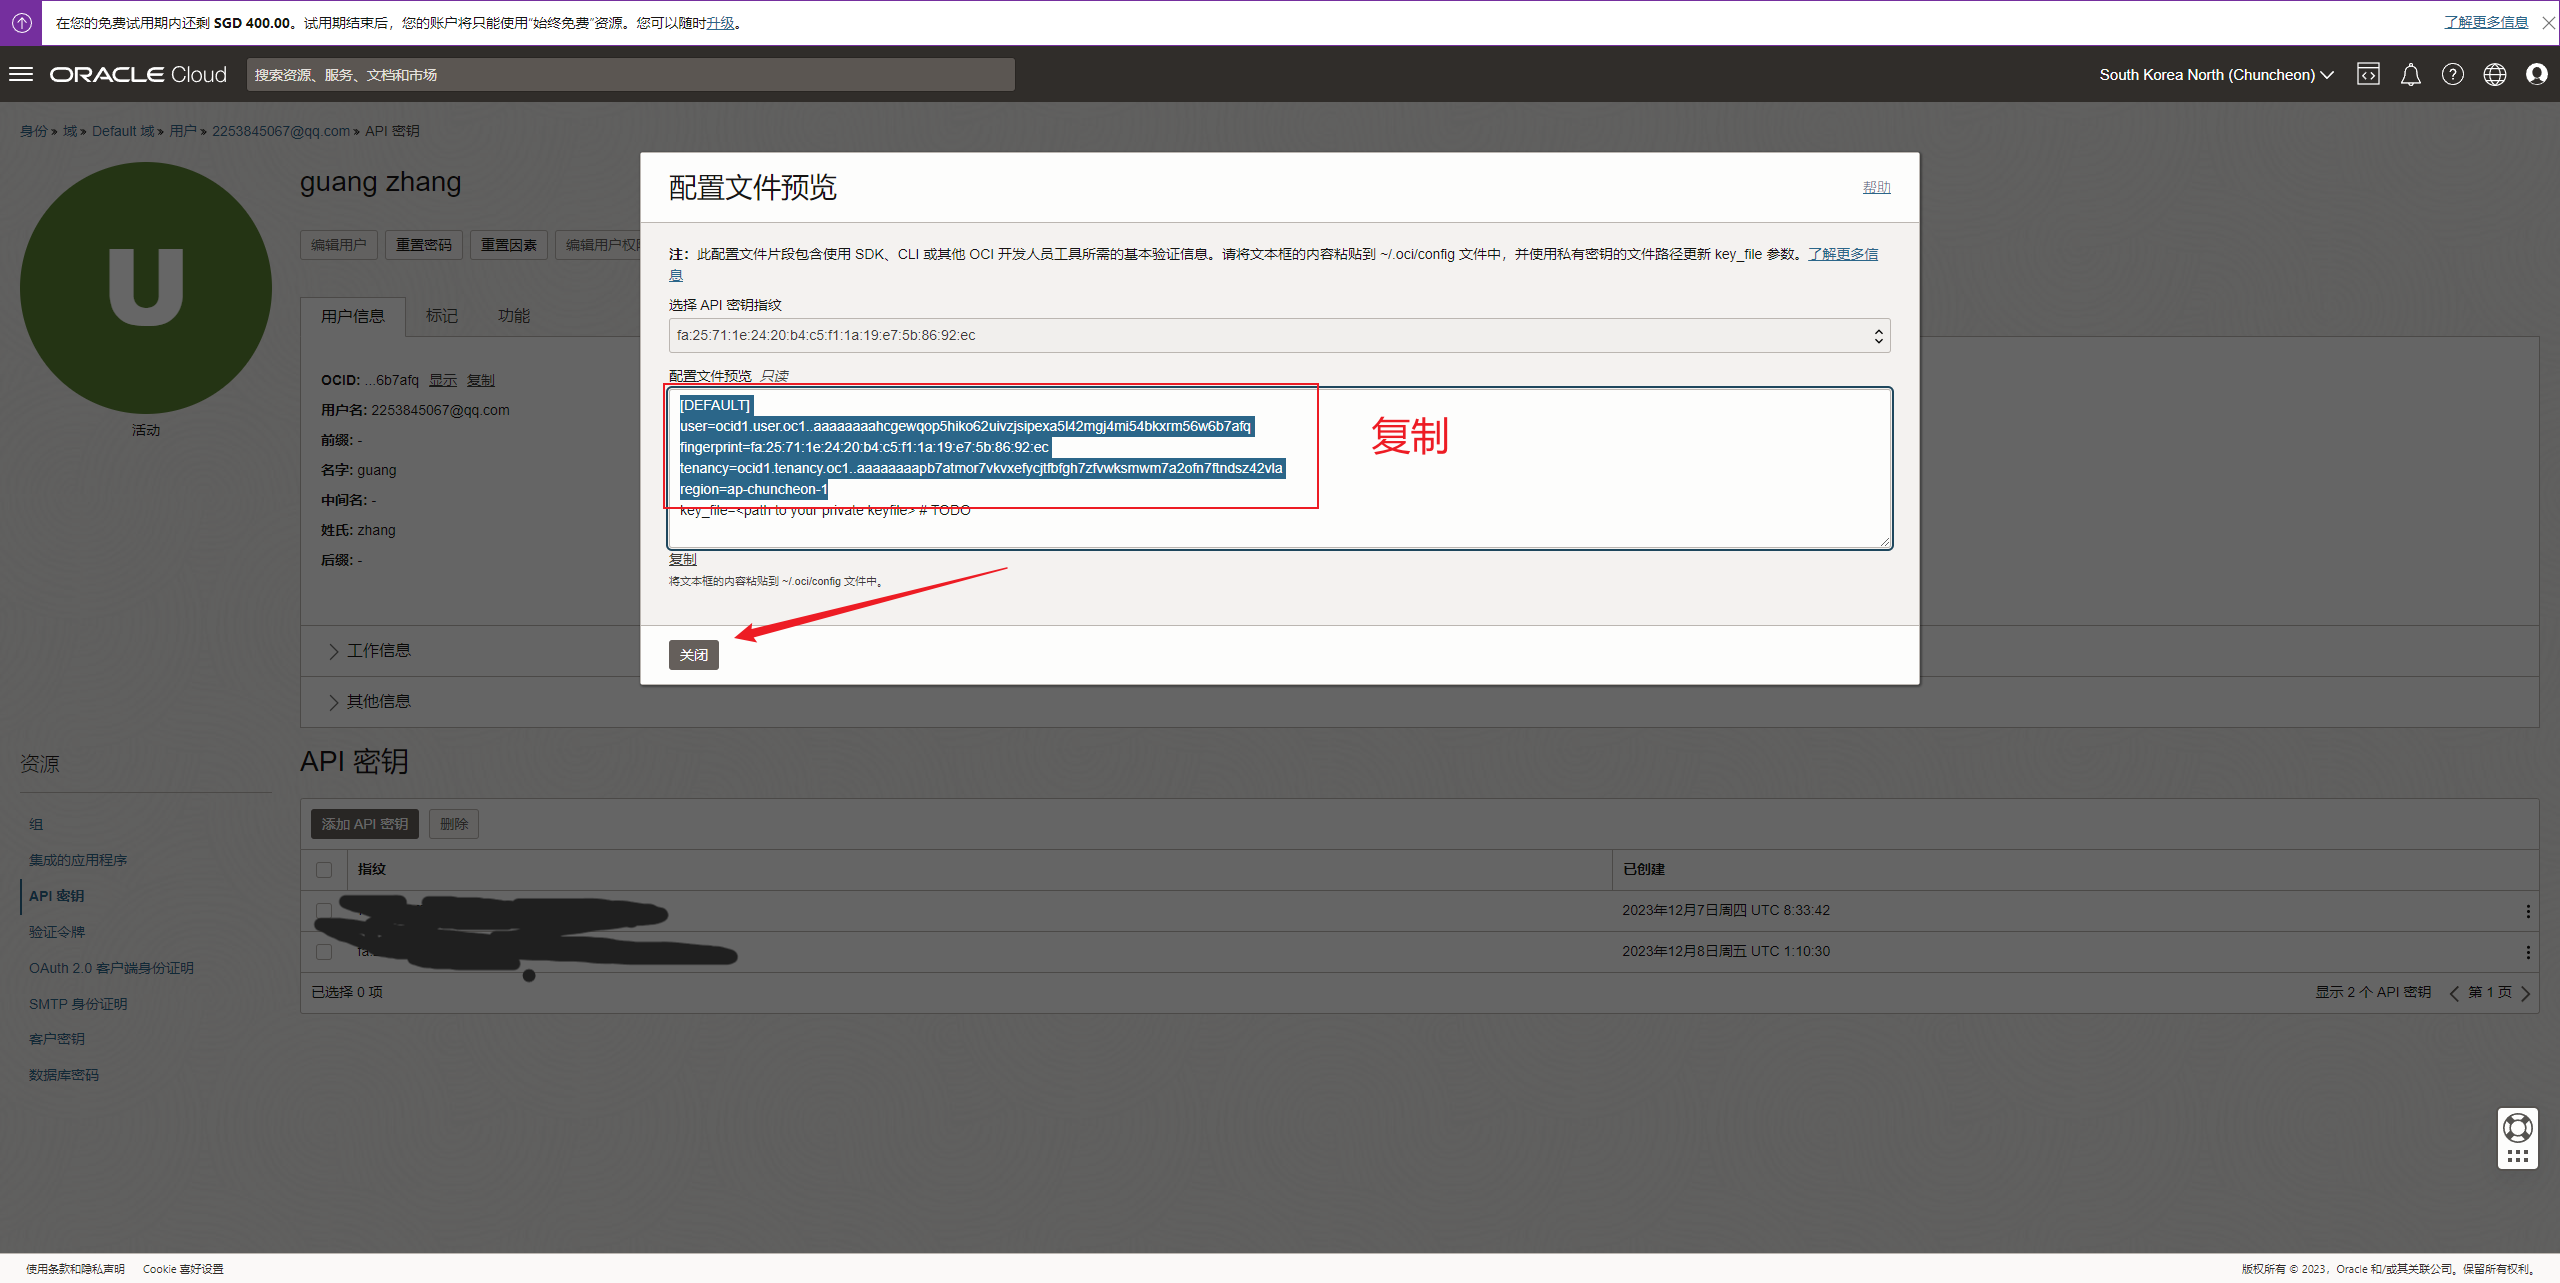Open the Cloud Shell developer tools icon
2560x1283 pixels.
point(2368,74)
